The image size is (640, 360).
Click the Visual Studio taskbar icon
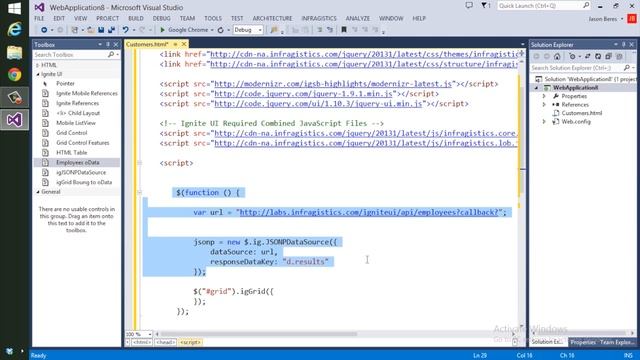pos(14,120)
